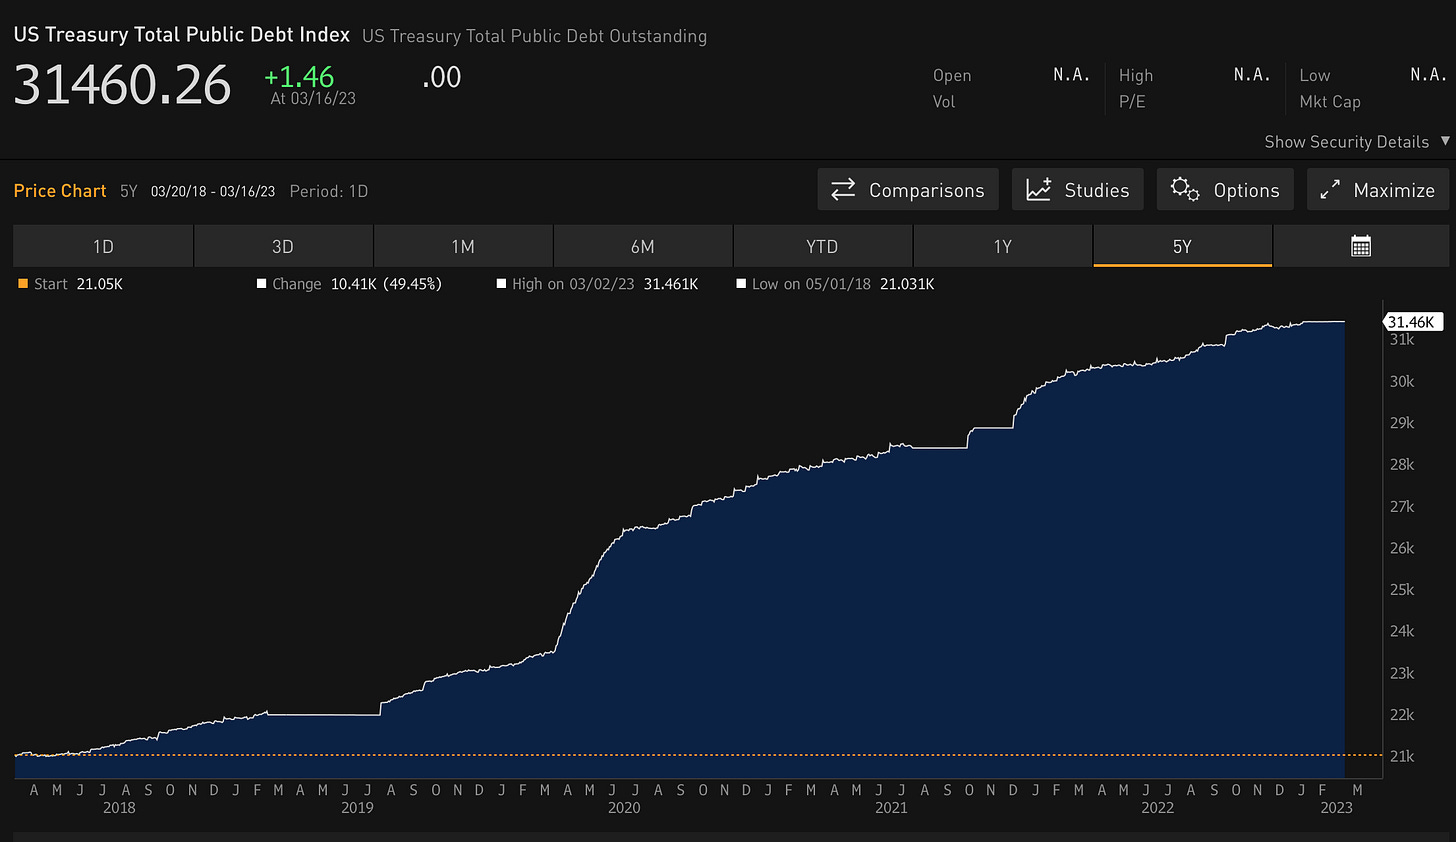Click the 24k axis label
The height and width of the screenshot is (842, 1456).
pos(1402,631)
